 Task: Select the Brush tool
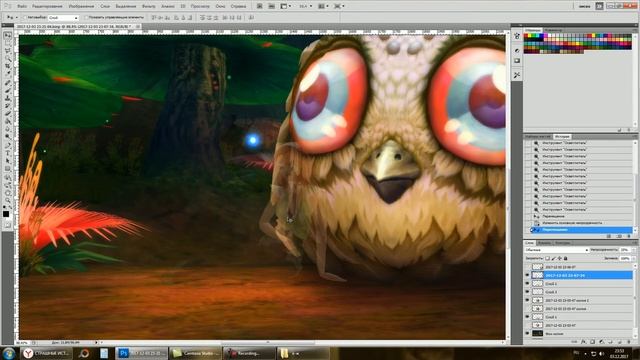7,91
